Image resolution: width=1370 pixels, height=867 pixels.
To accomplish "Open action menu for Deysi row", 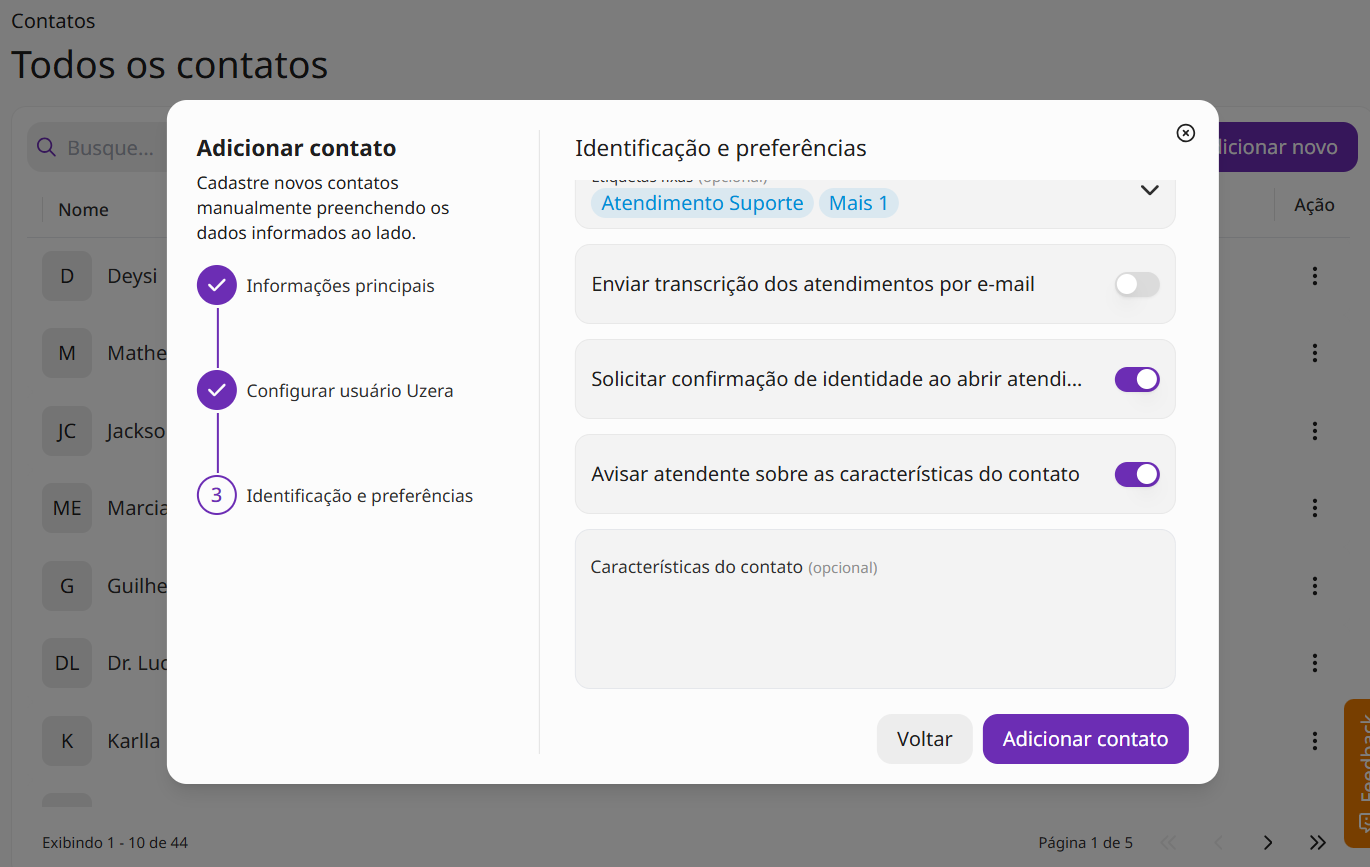I will click(1315, 276).
